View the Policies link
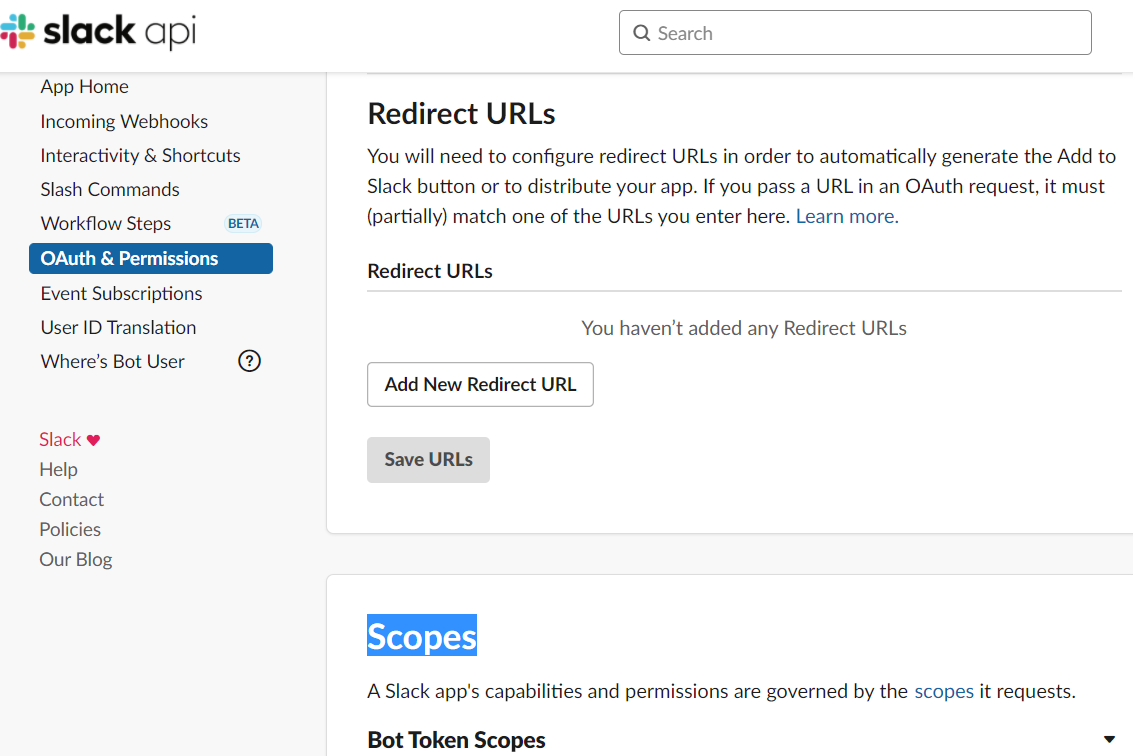1133x756 pixels. pyautogui.click(x=70, y=530)
